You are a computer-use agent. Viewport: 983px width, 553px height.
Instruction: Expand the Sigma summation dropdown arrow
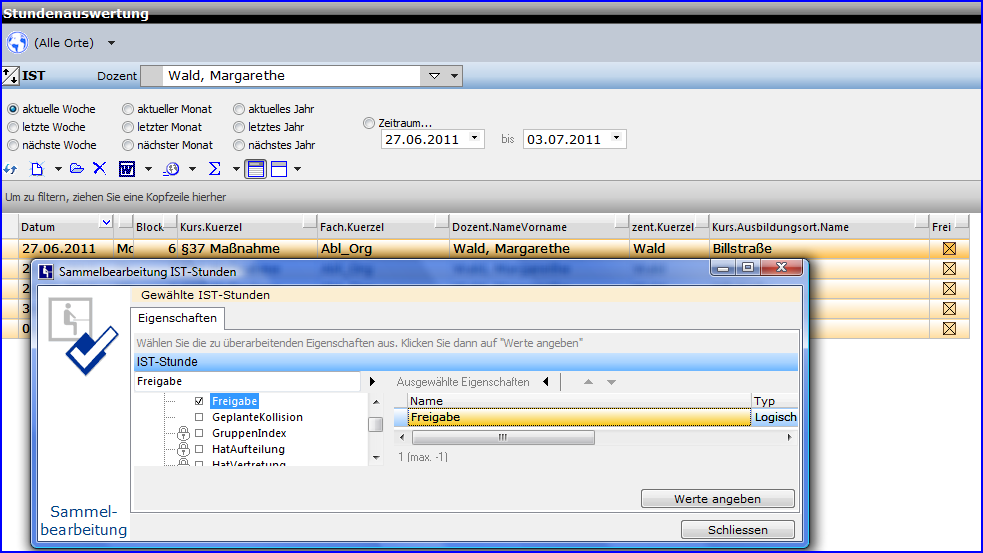[236, 169]
